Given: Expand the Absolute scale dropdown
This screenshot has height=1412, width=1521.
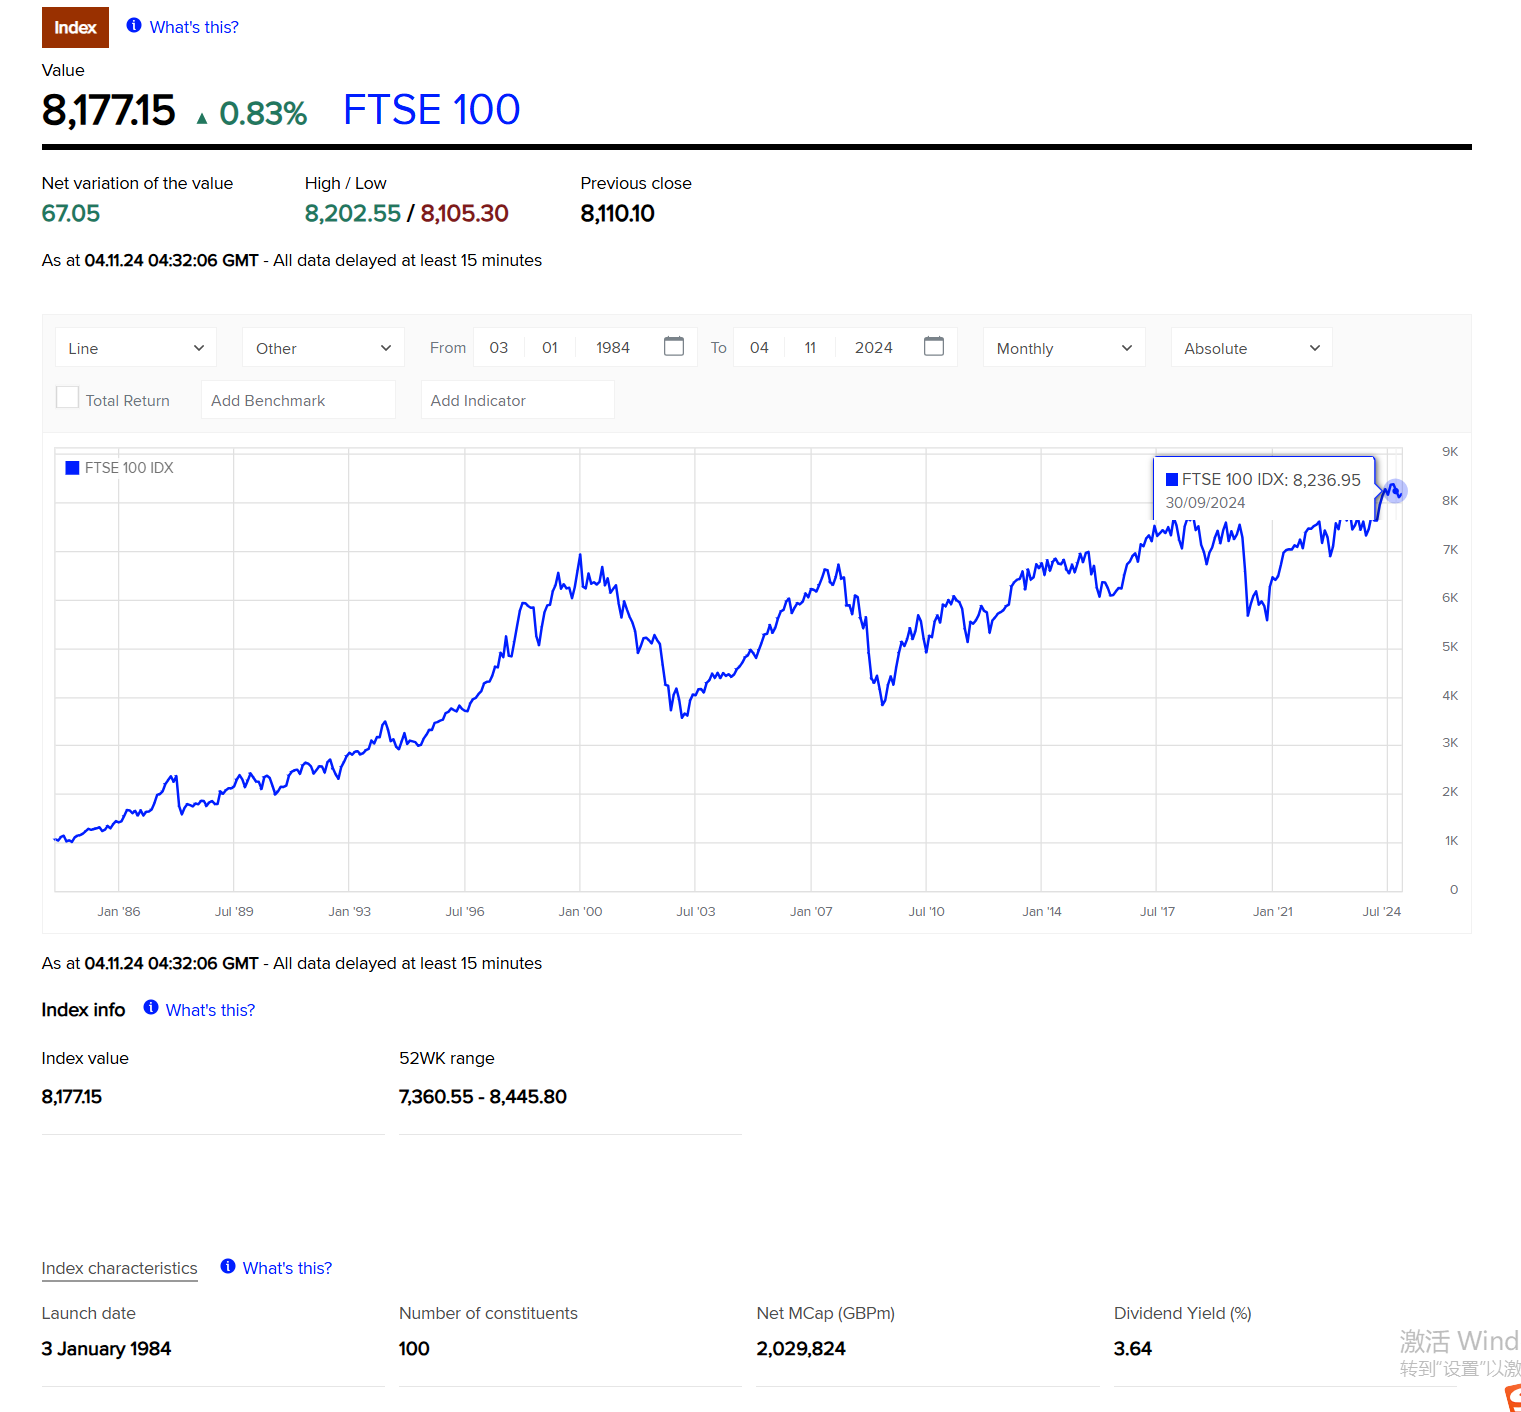Looking at the screenshot, I should pyautogui.click(x=1252, y=348).
